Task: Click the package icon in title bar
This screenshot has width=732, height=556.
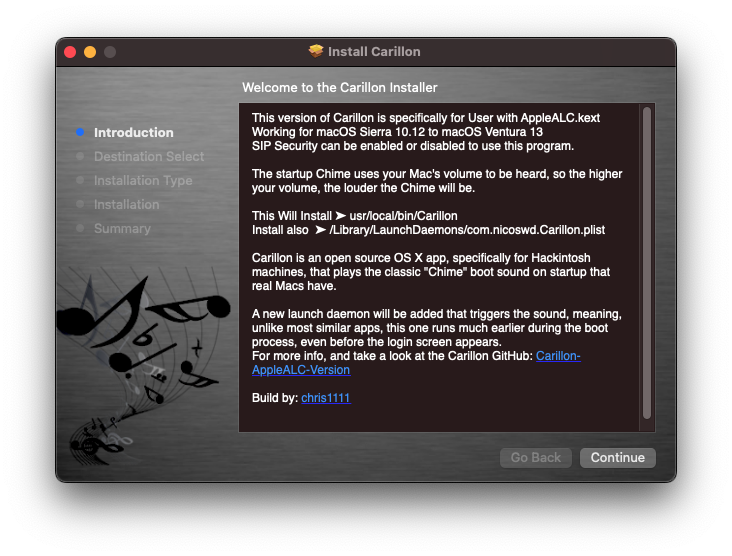Action: tap(316, 51)
